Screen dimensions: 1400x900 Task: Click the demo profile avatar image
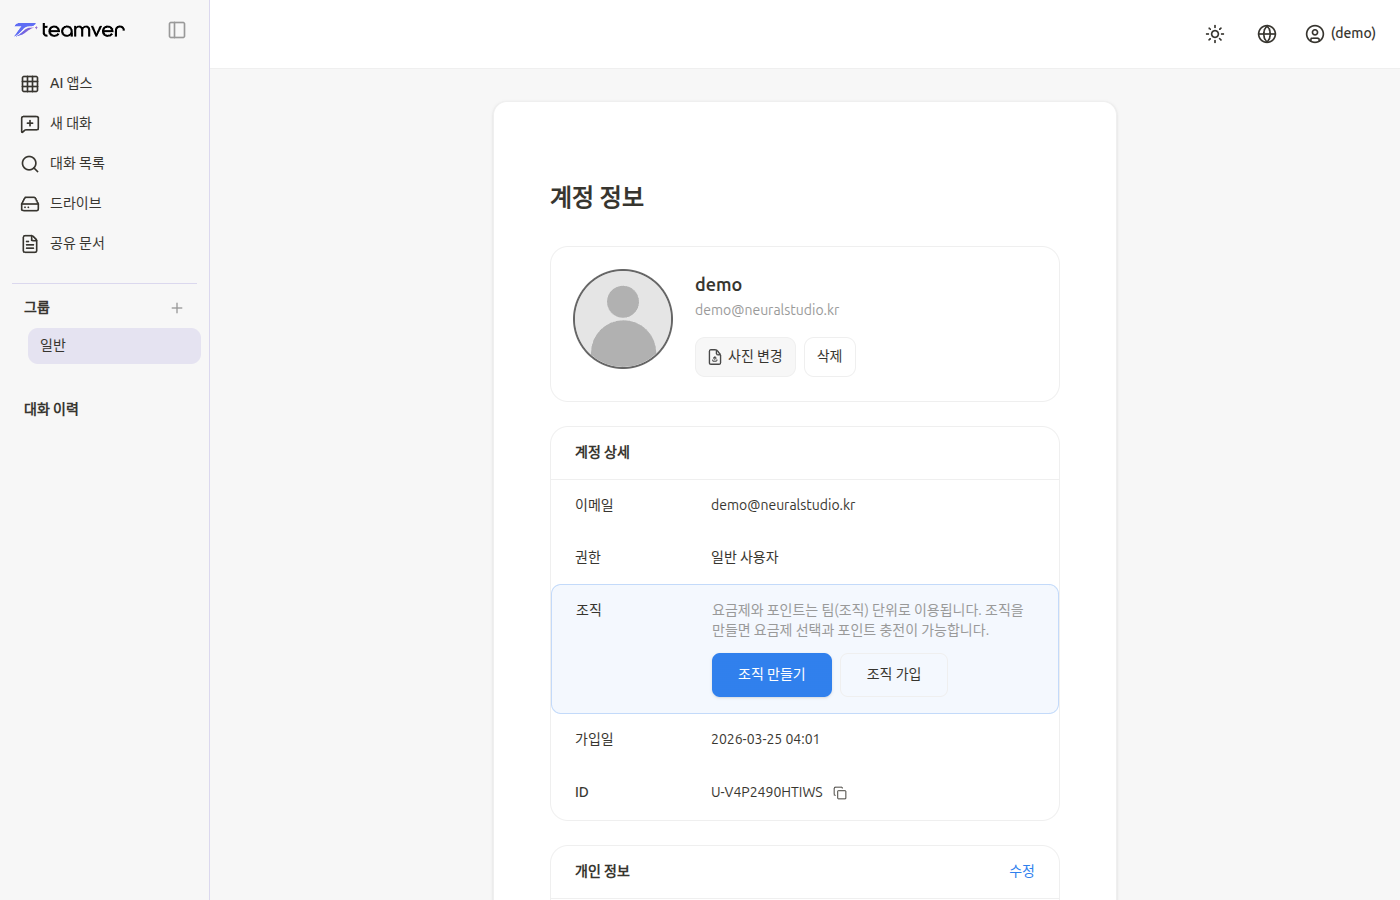[x=622, y=318]
